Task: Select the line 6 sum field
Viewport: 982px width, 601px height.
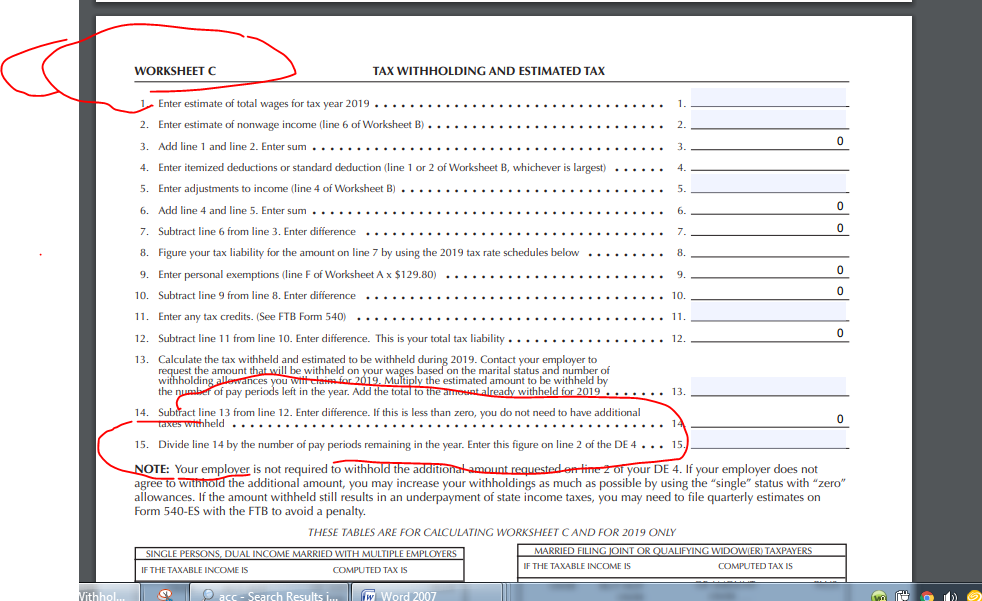Action: click(x=768, y=205)
